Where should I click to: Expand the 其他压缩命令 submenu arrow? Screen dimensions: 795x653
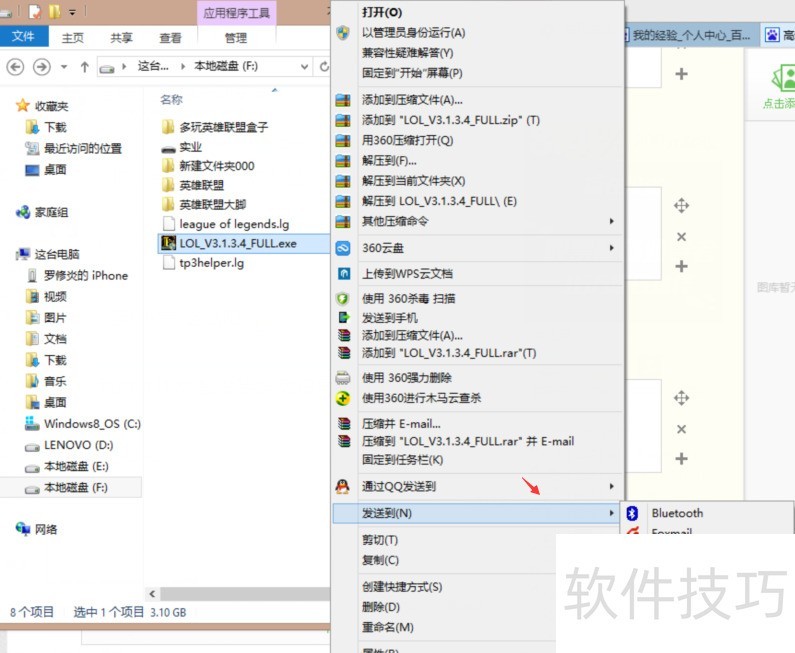(x=611, y=221)
